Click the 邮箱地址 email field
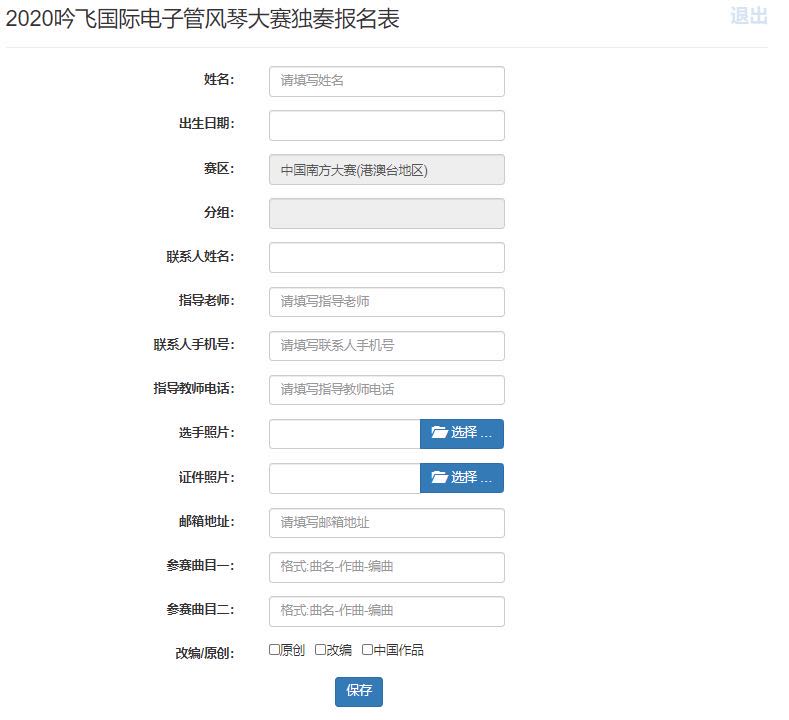This screenshot has height=720, width=789. coord(386,523)
